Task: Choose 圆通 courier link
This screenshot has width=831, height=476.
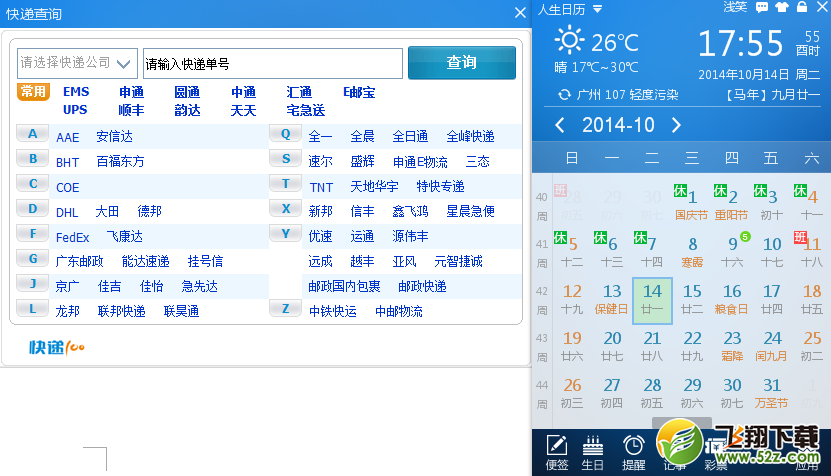Action: click(x=187, y=92)
